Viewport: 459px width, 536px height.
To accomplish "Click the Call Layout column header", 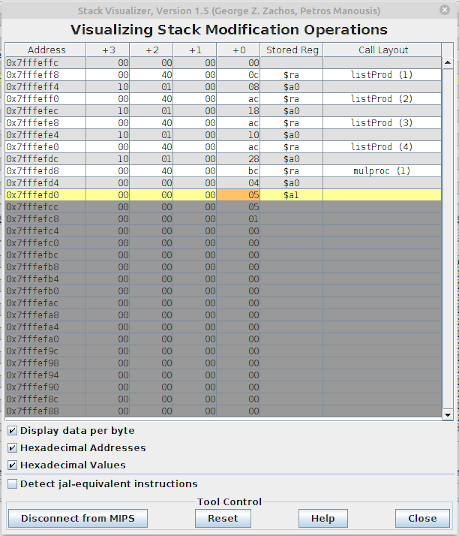I will tap(382, 50).
